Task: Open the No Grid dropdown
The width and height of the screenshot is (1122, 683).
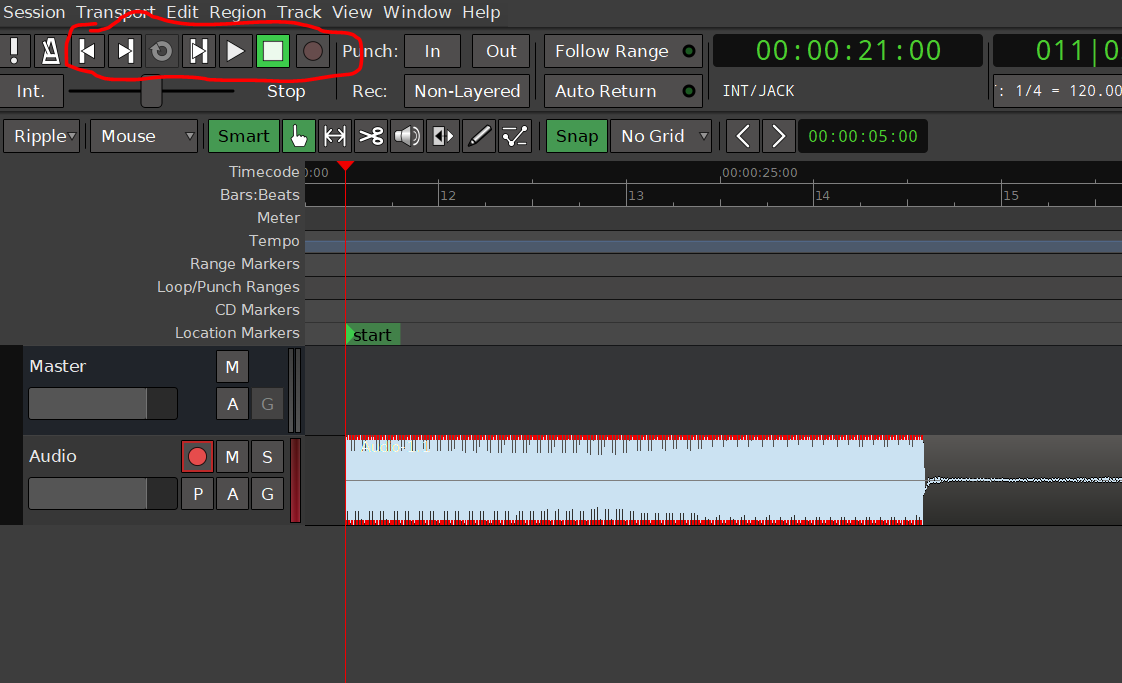Action: (661, 136)
